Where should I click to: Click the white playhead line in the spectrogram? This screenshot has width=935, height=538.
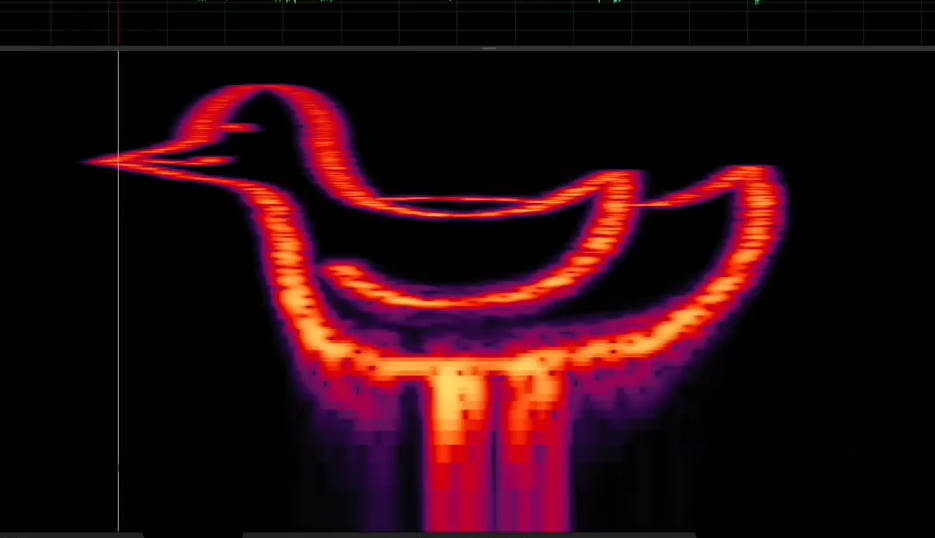pyautogui.click(x=119, y=291)
